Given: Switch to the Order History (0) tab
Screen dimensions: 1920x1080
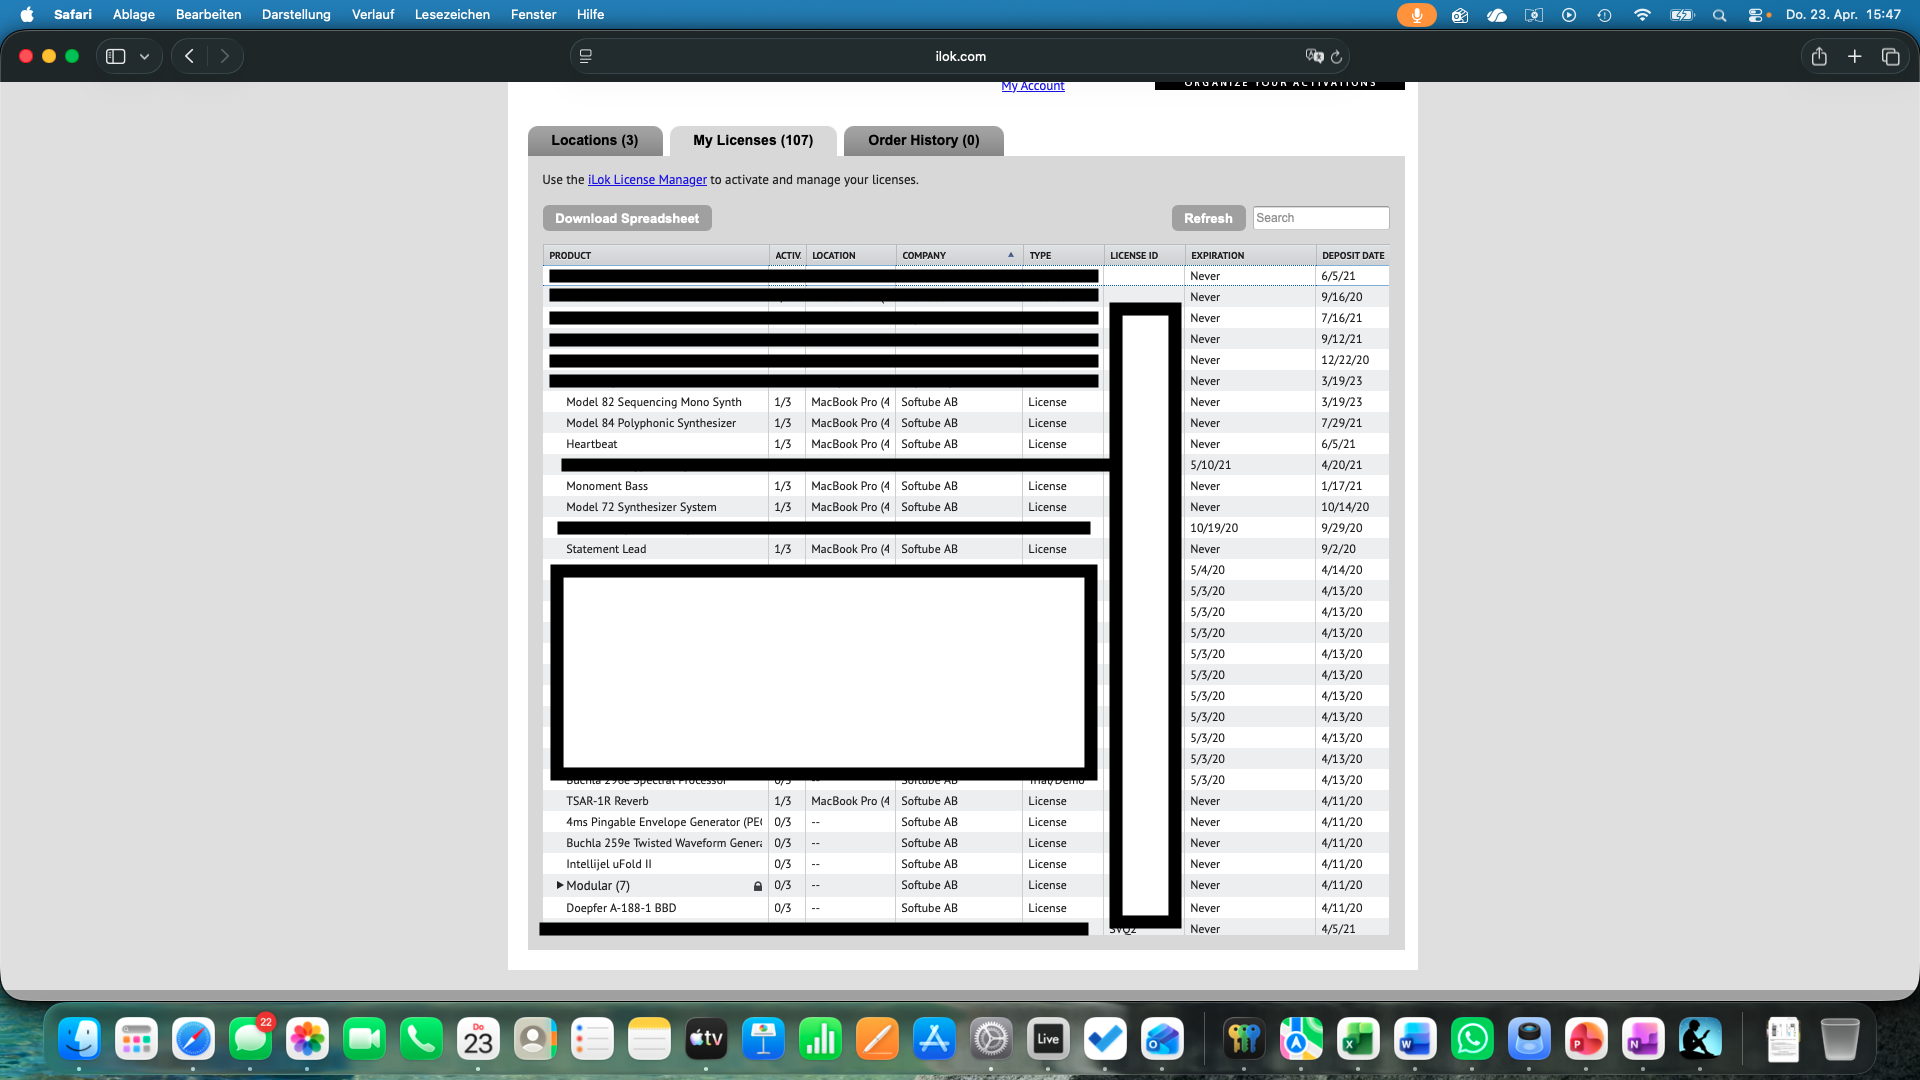Looking at the screenshot, I should [923, 141].
